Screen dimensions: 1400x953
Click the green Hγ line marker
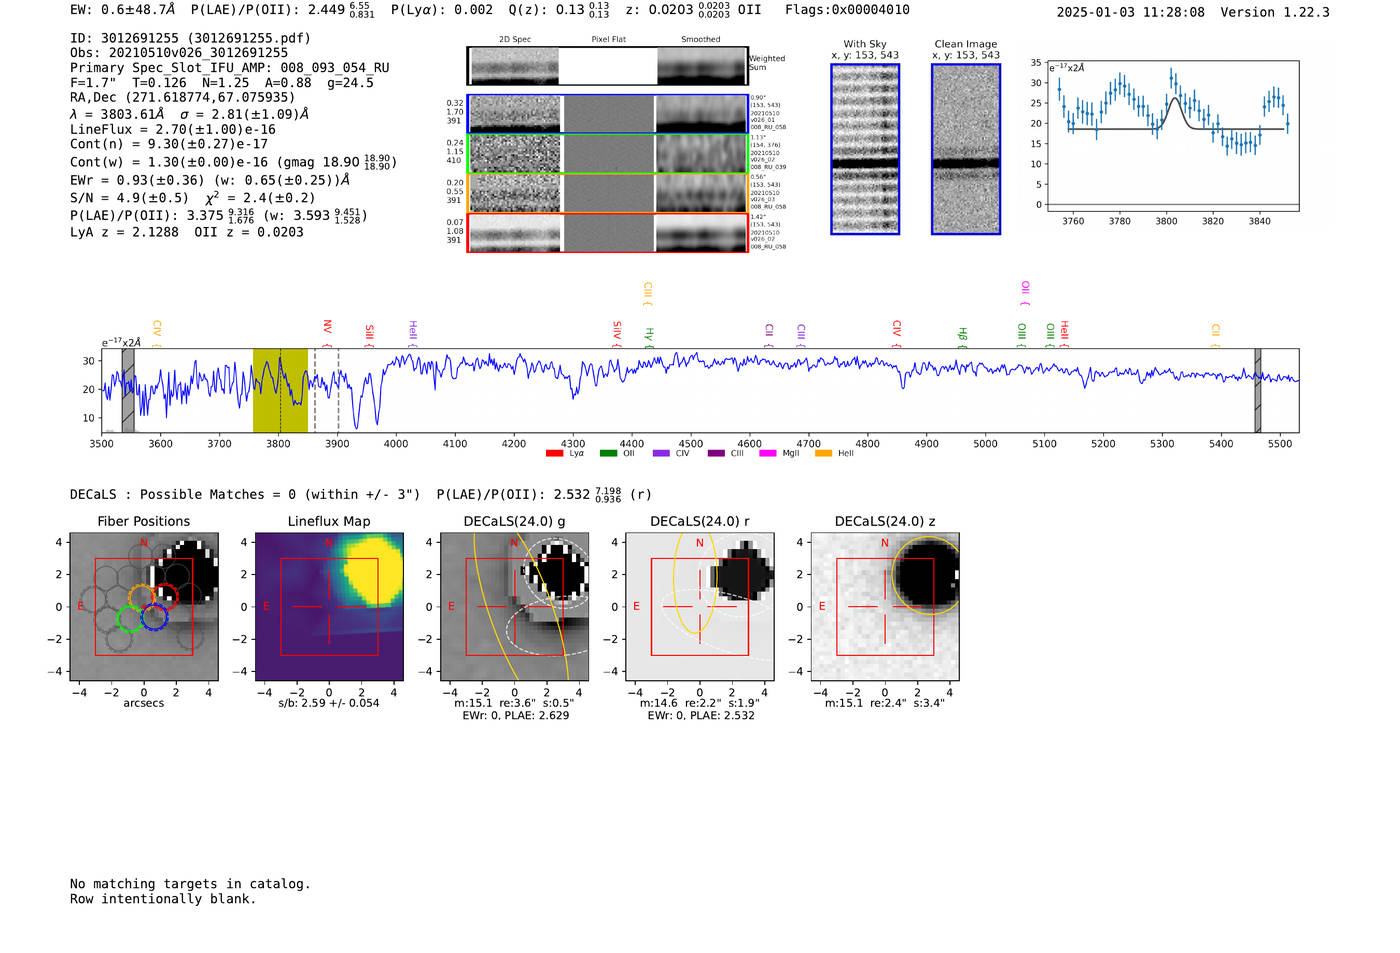[649, 337]
